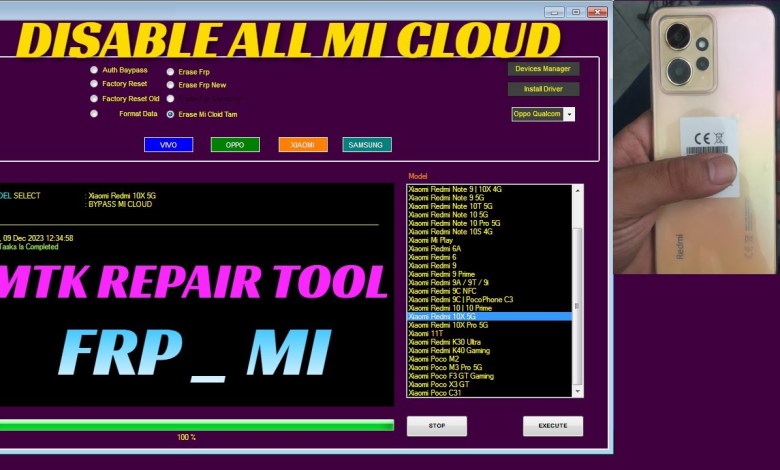Stop the running task with STOP
Screen dimensions: 780x470
click(x=437, y=426)
